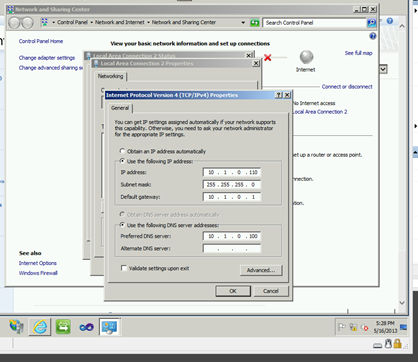Click the OK button in IPv4 Properties
Image resolution: width=418 pixels, height=362 pixels.
pos(233,291)
